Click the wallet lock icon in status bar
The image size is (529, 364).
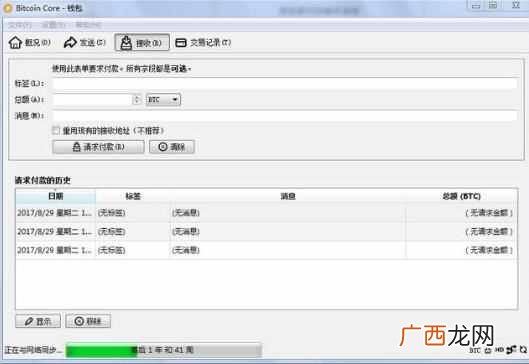point(488,350)
